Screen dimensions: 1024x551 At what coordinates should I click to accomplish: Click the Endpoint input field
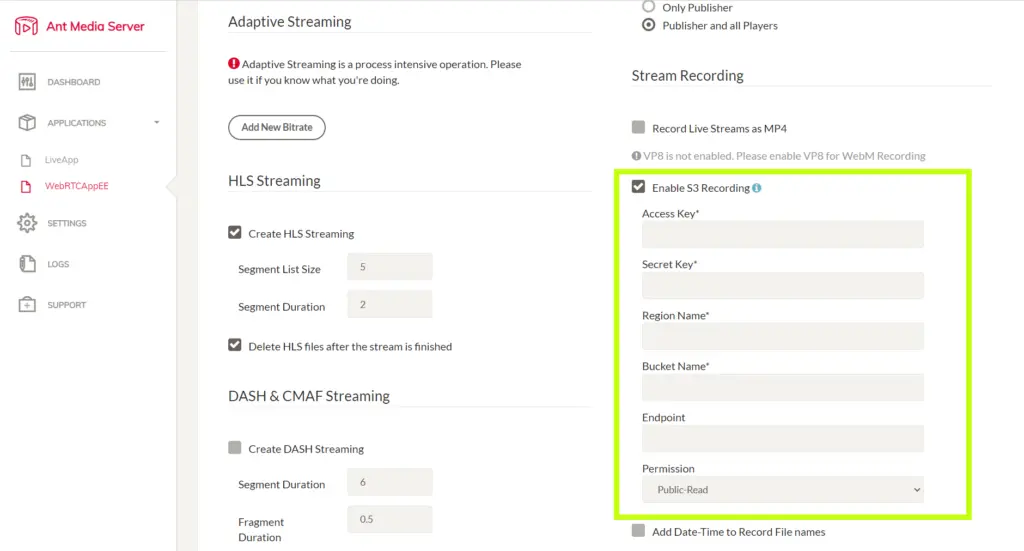pyautogui.click(x=782, y=438)
